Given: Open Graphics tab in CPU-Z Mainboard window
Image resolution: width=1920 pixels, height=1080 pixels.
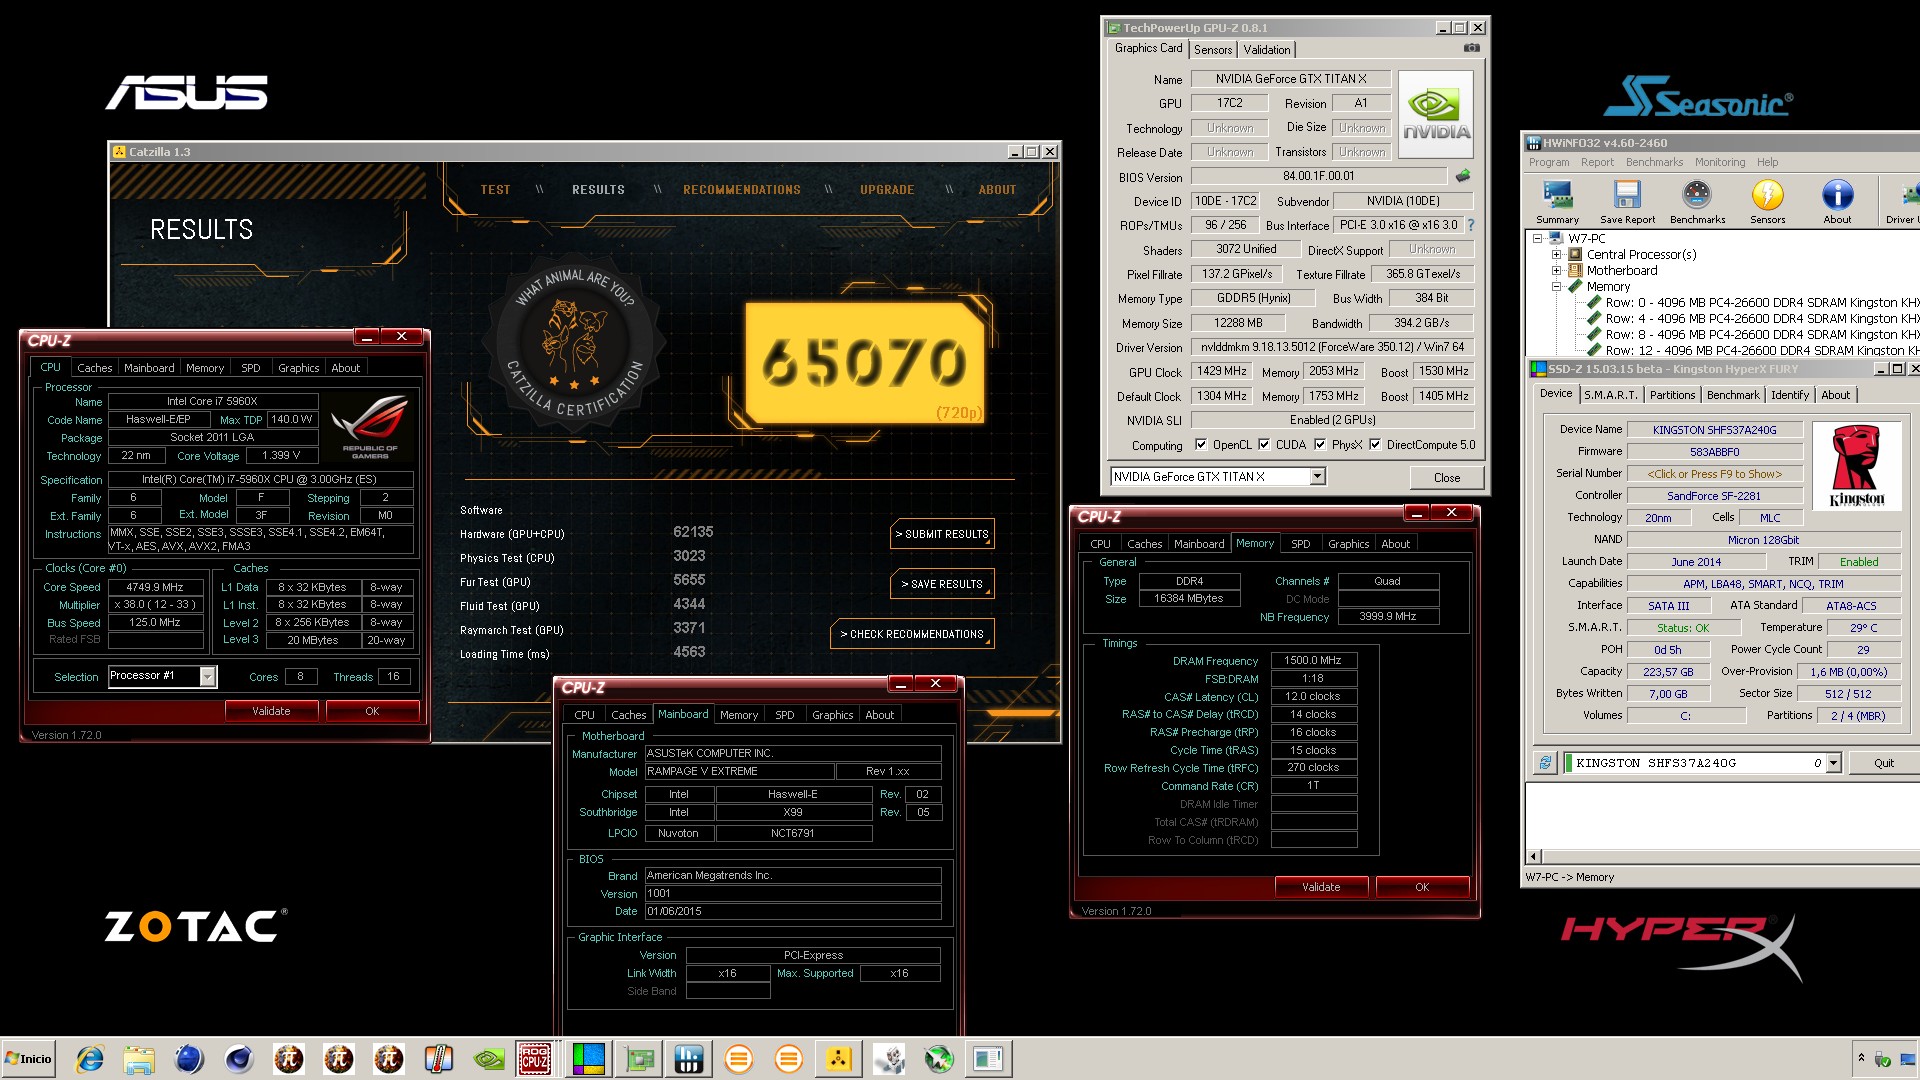Looking at the screenshot, I should point(832,715).
